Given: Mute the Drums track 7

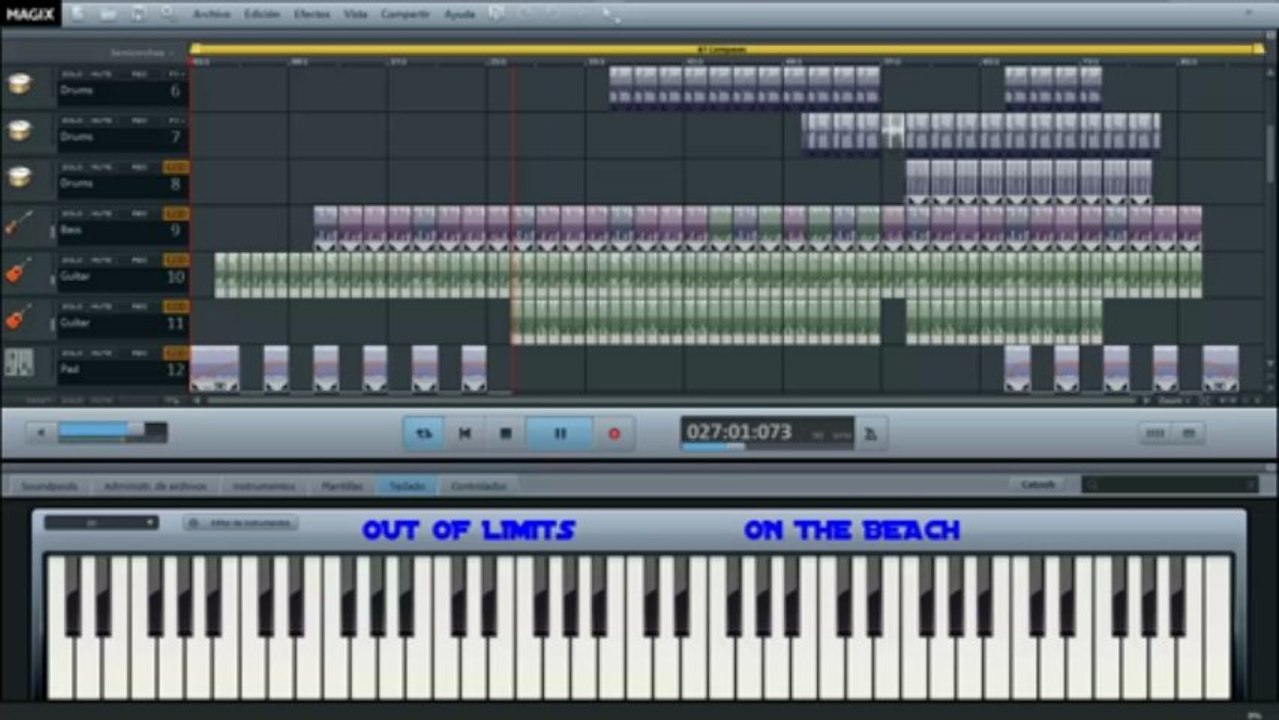Looking at the screenshot, I should coord(101,121).
